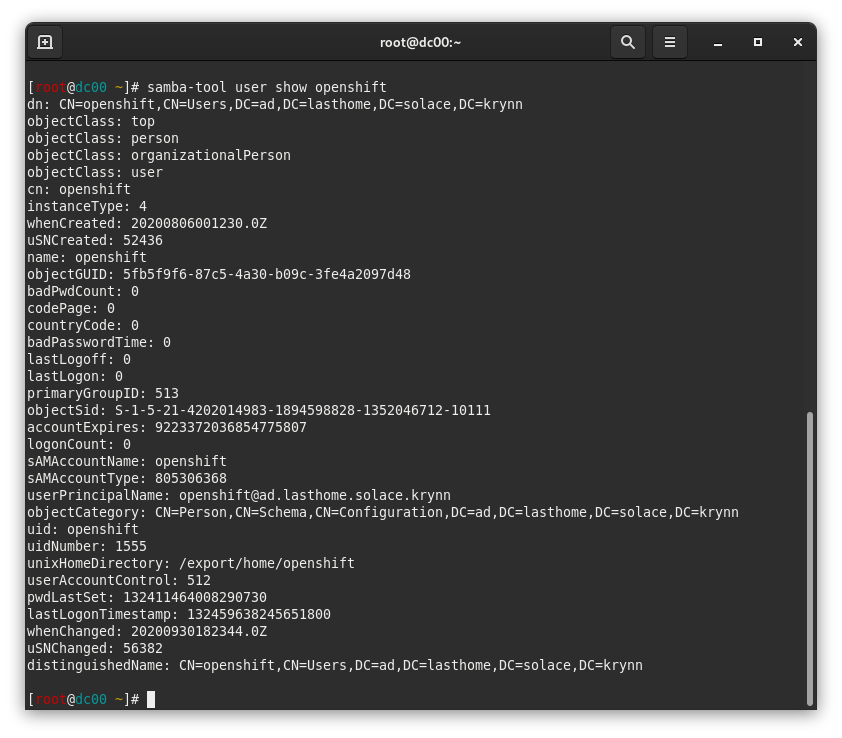Maximize the terminal window
The image size is (842, 738).
coord(758,42)
